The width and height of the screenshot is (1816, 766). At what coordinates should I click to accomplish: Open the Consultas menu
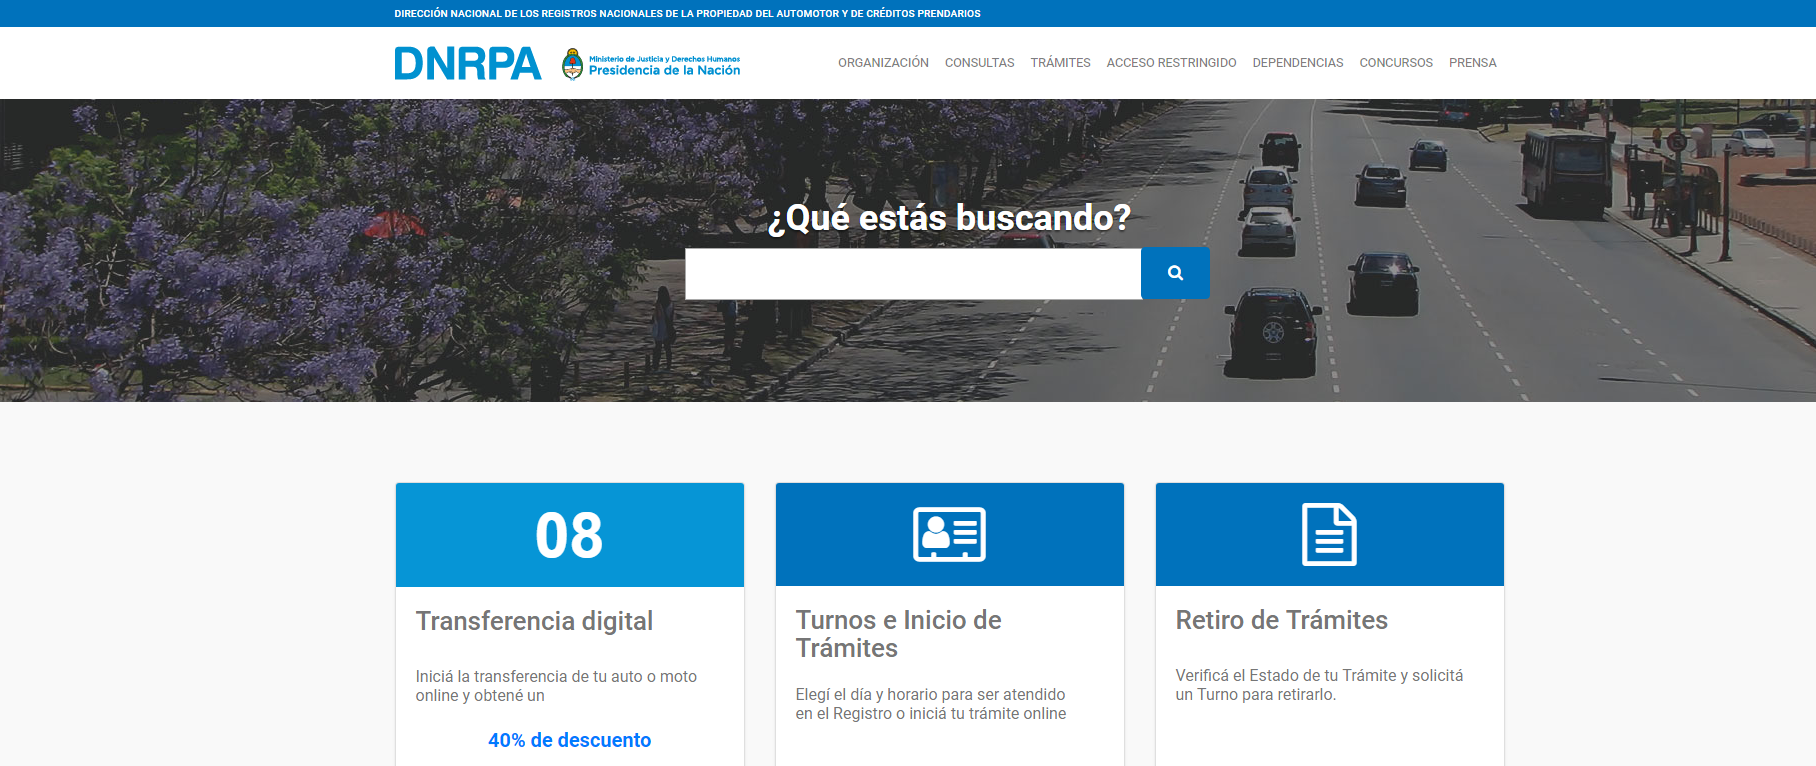point(979,63)
